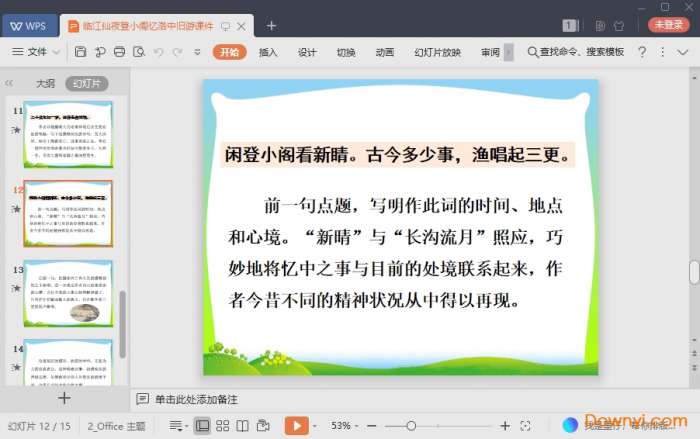Click the document icon beside the skin icon
The width and height of the screenshot is (700, 439).
pyautogui.click(x=600, y=26)
